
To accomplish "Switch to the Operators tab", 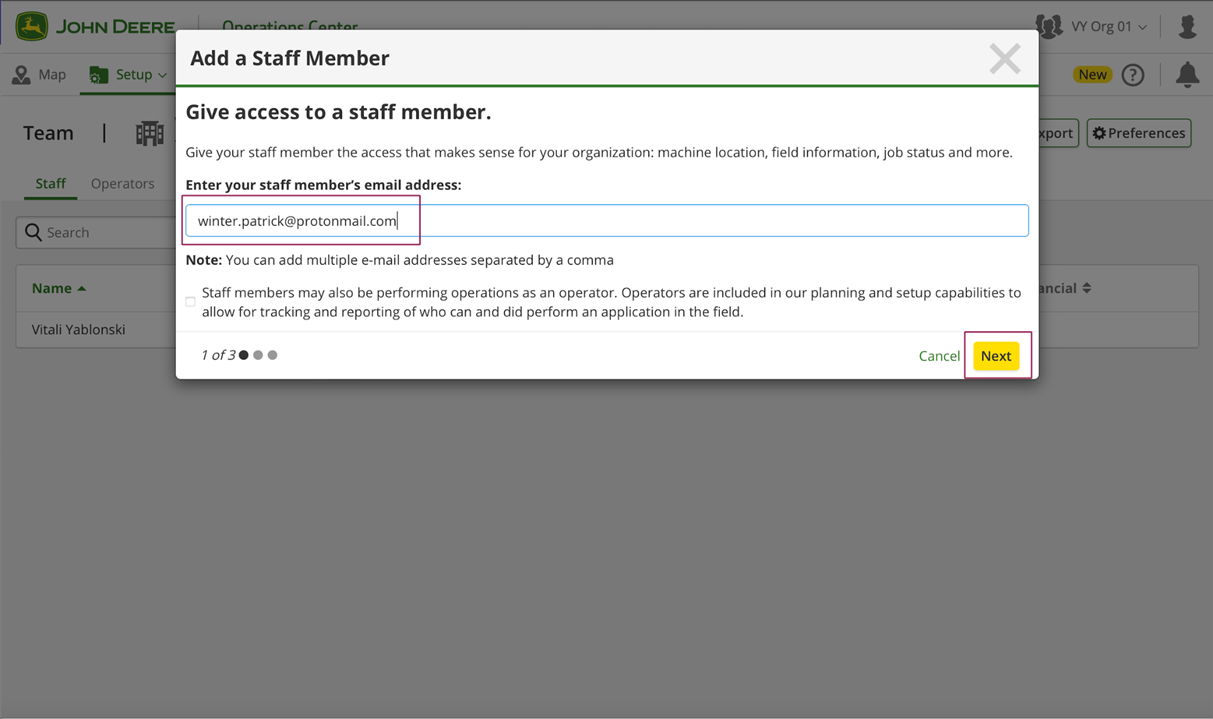I will click(122, 184).
